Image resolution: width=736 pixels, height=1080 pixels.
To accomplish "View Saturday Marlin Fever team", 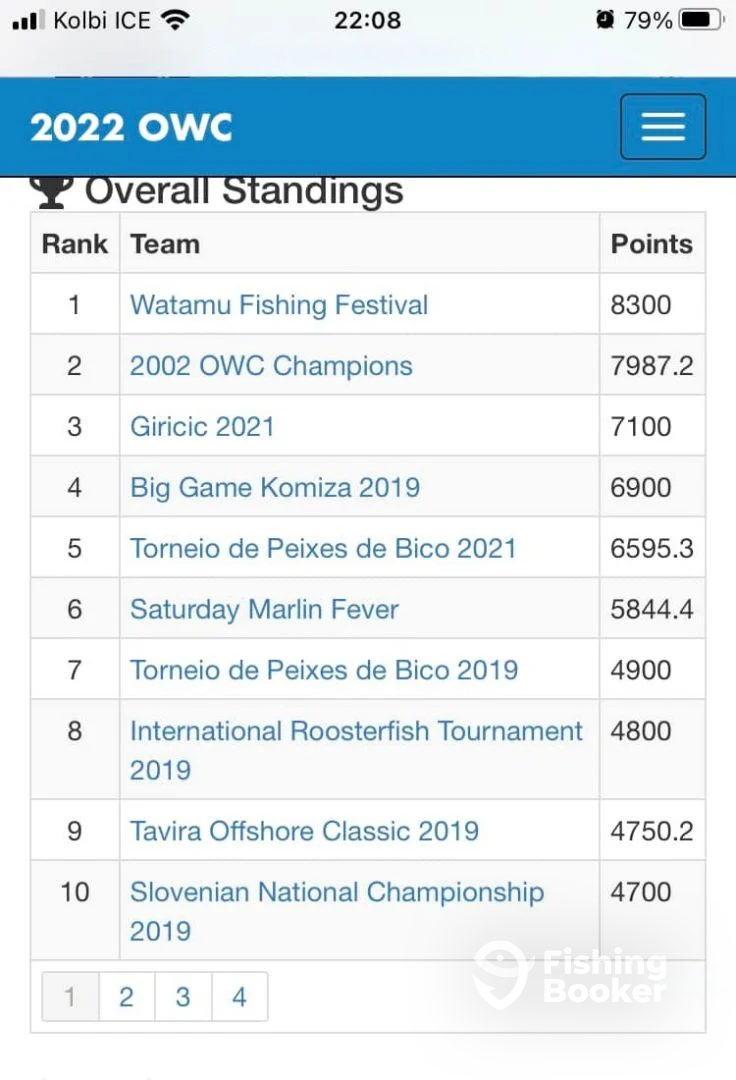I will coord(264,609).
